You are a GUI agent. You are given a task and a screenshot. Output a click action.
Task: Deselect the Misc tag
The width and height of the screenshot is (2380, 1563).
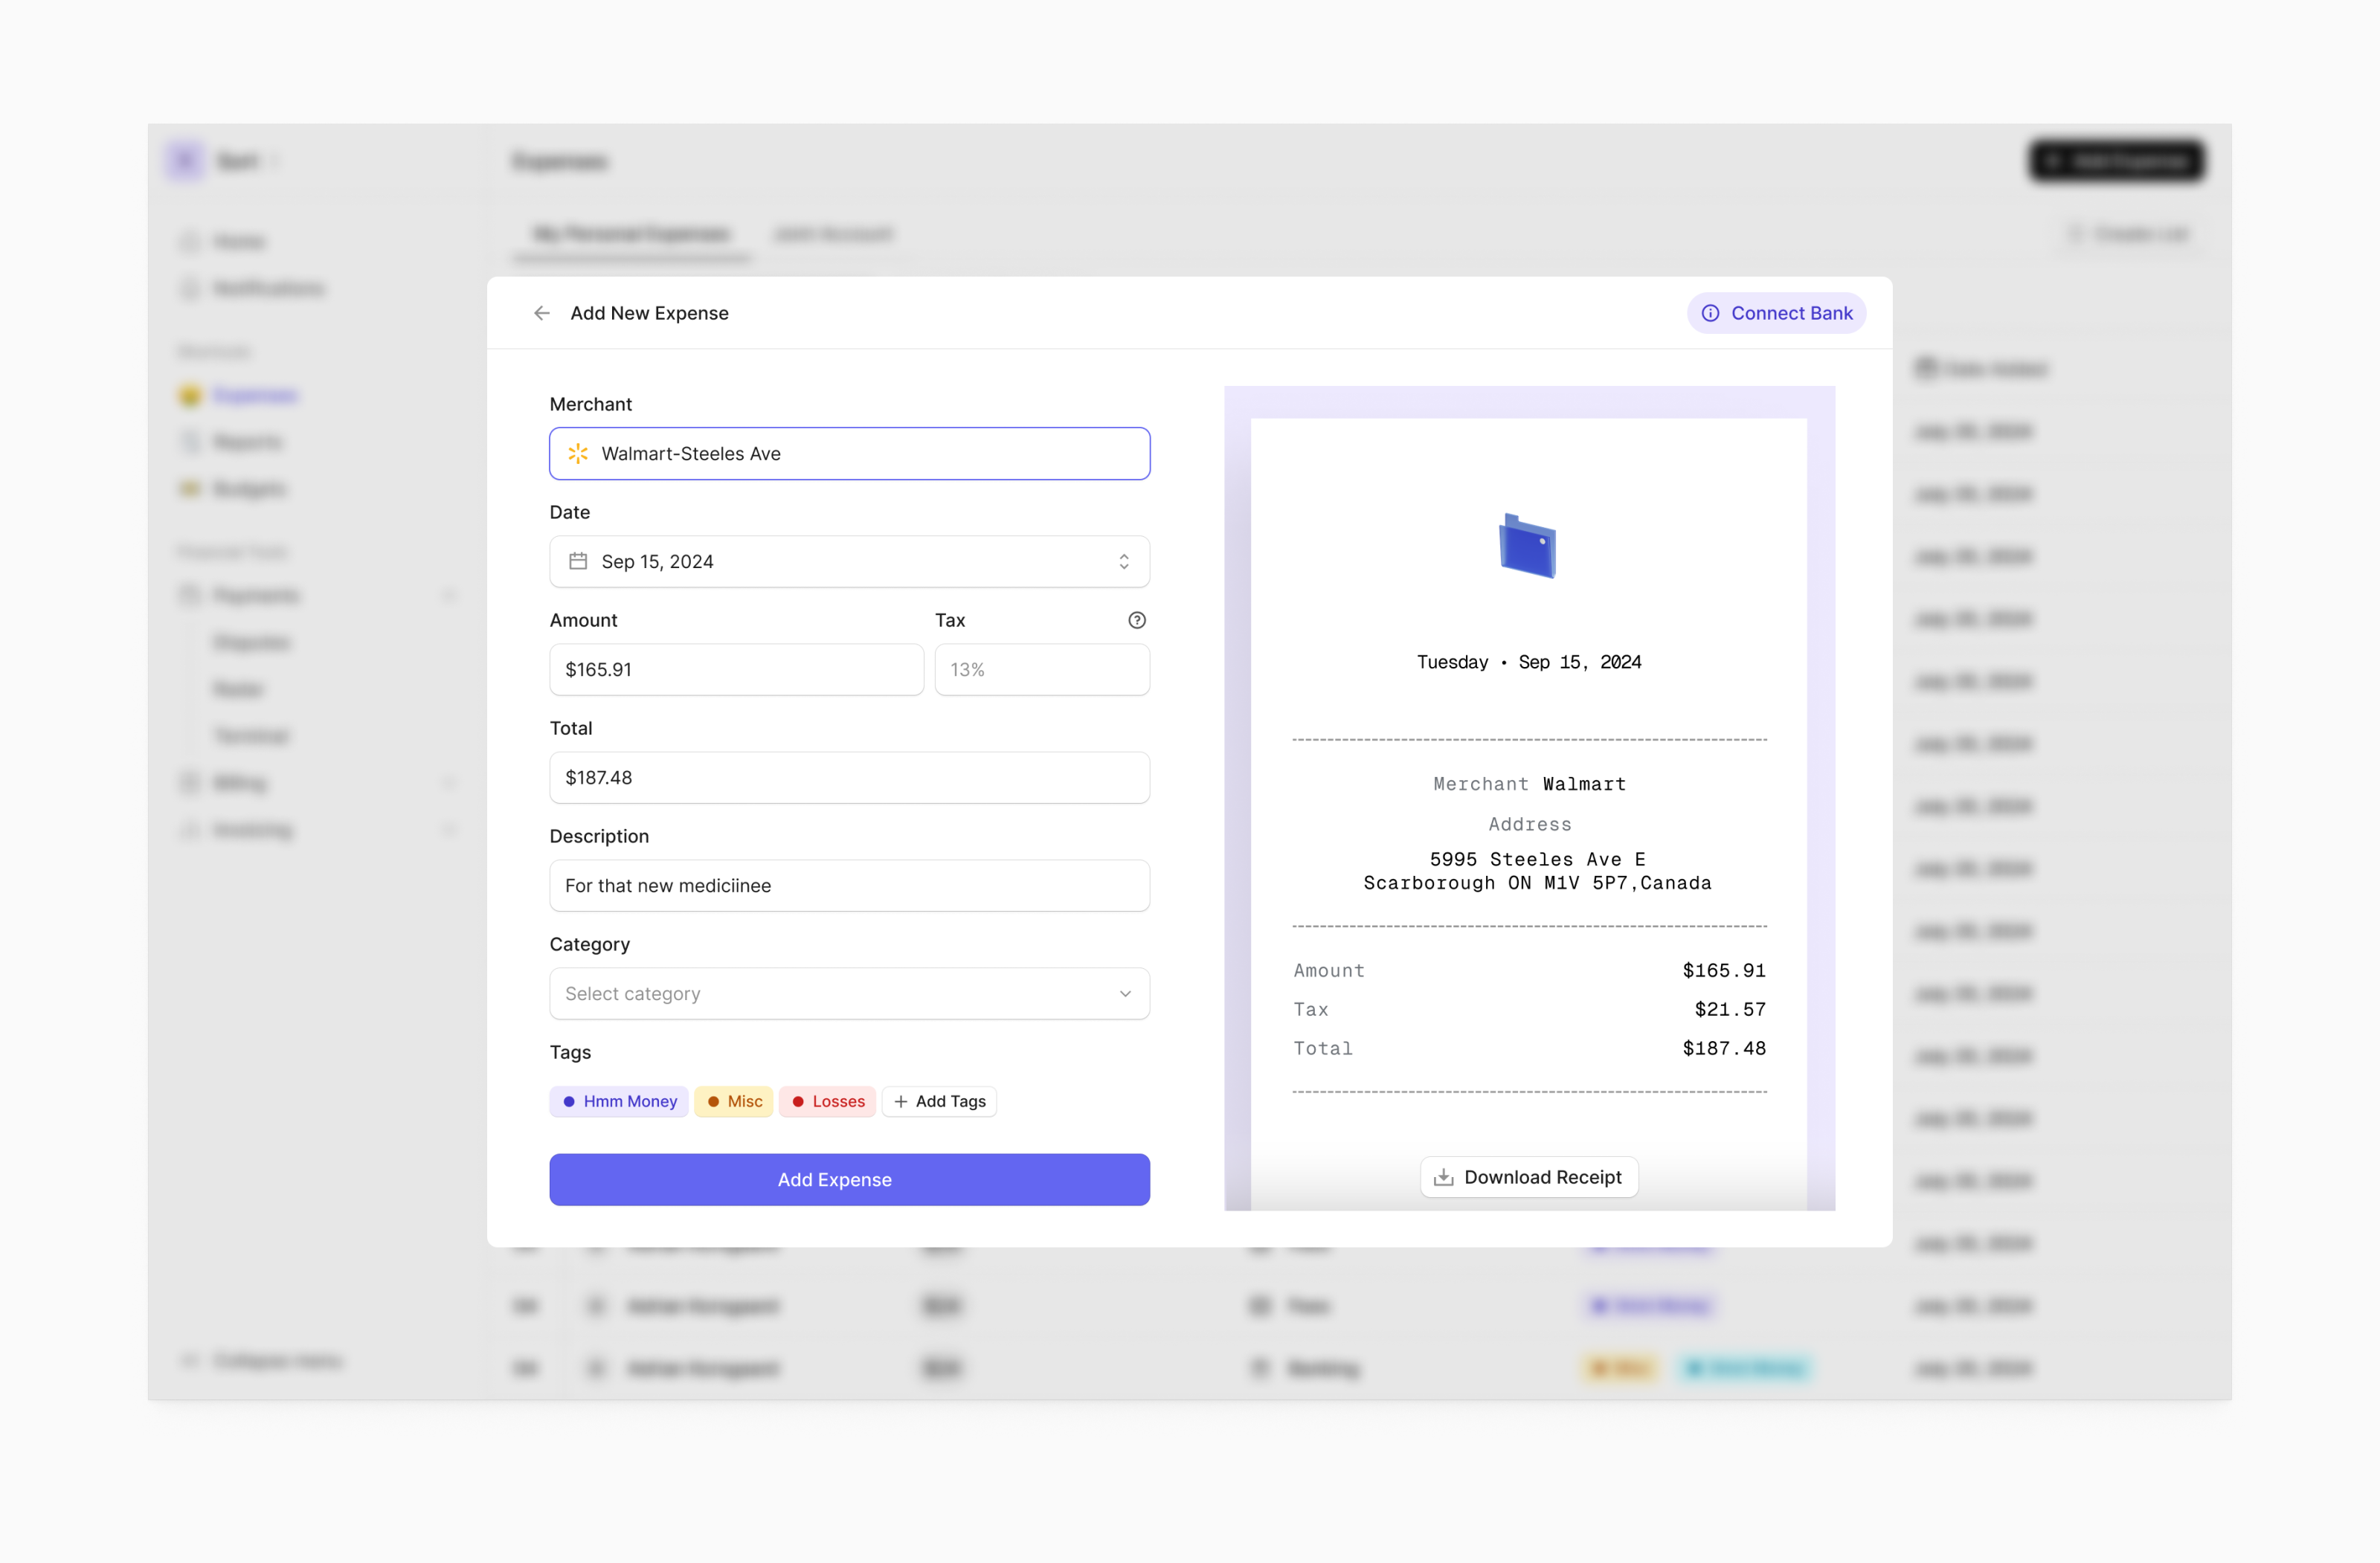tap(733, 1101)
